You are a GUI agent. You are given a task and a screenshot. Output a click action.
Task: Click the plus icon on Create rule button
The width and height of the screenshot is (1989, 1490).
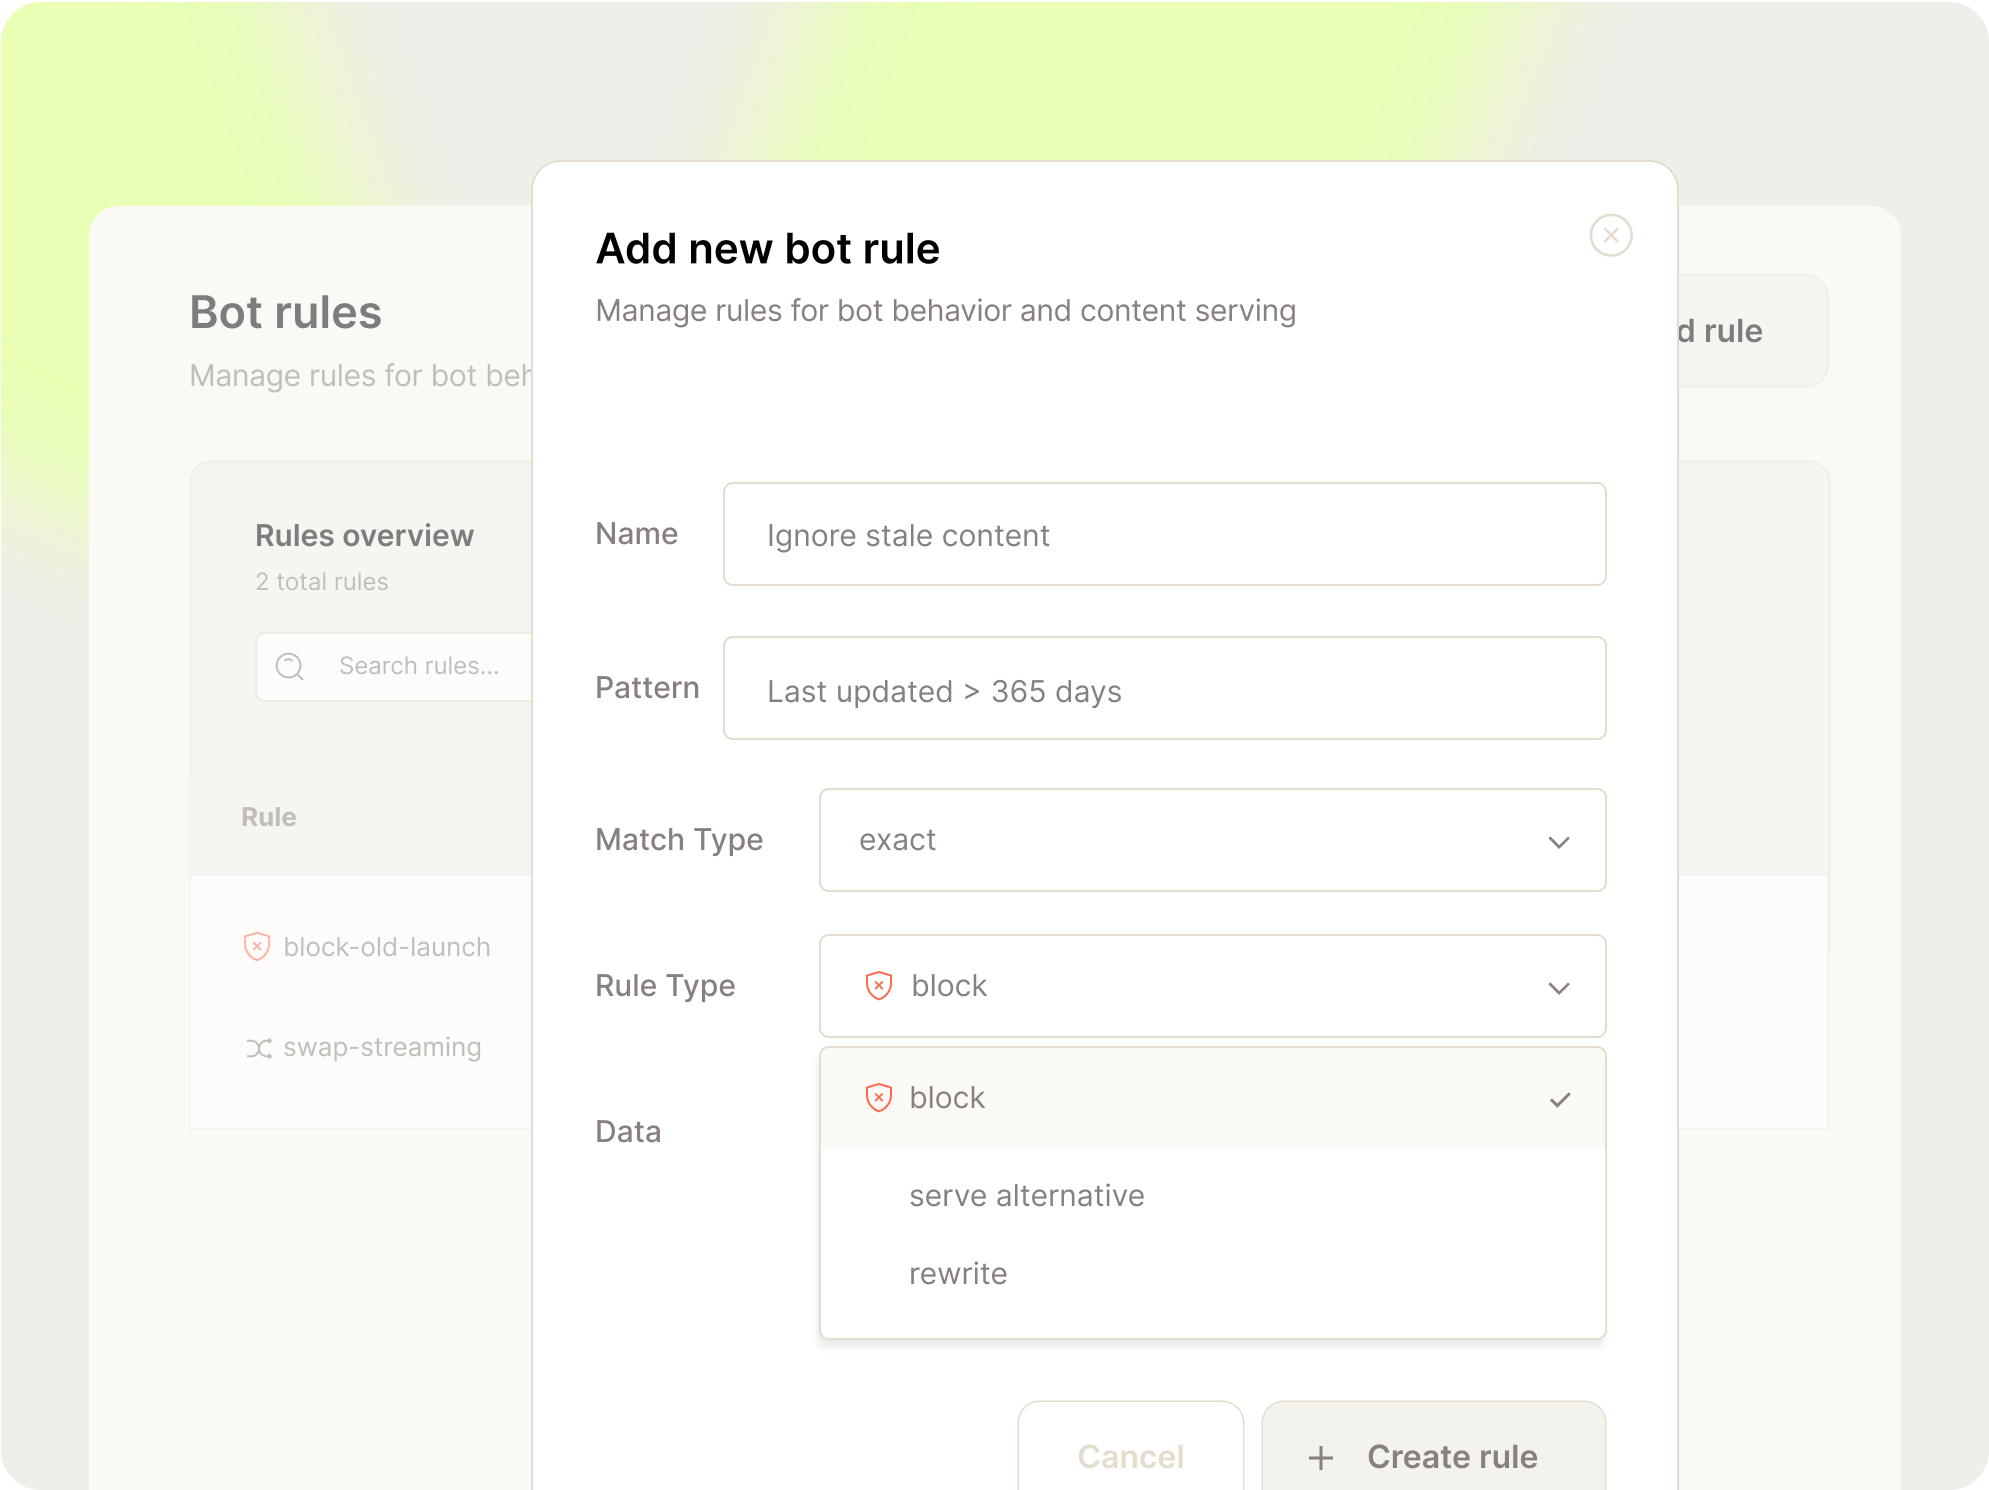point(1320,1457)
